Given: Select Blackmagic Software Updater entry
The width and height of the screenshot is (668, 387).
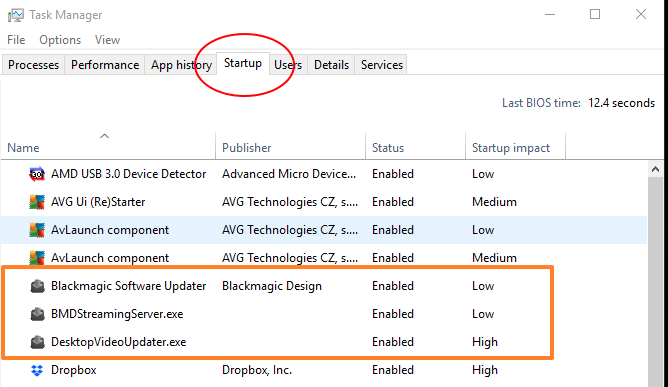Looking at the screenshot, I should pos(128,286).
